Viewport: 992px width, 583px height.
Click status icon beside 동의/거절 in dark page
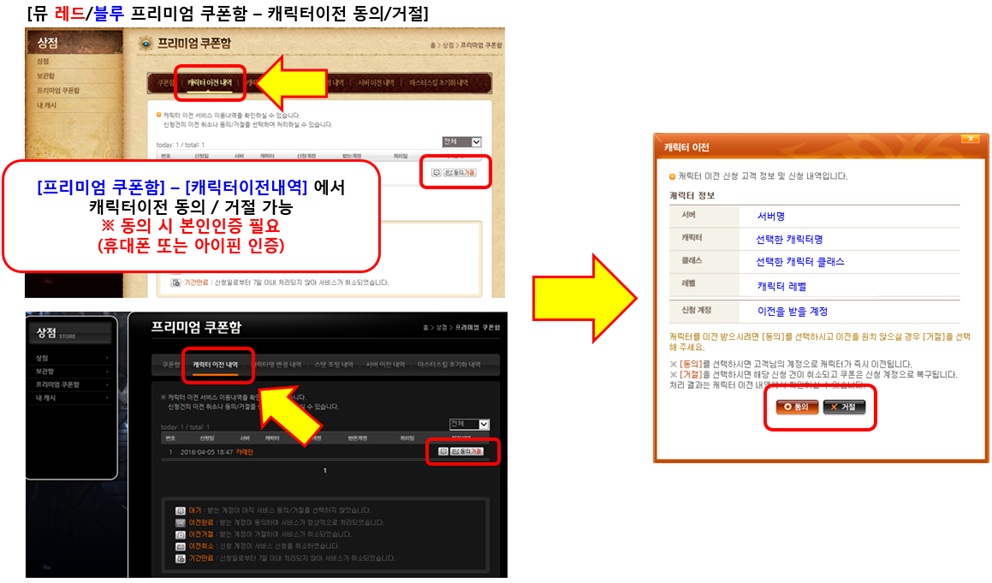[443, 451]
